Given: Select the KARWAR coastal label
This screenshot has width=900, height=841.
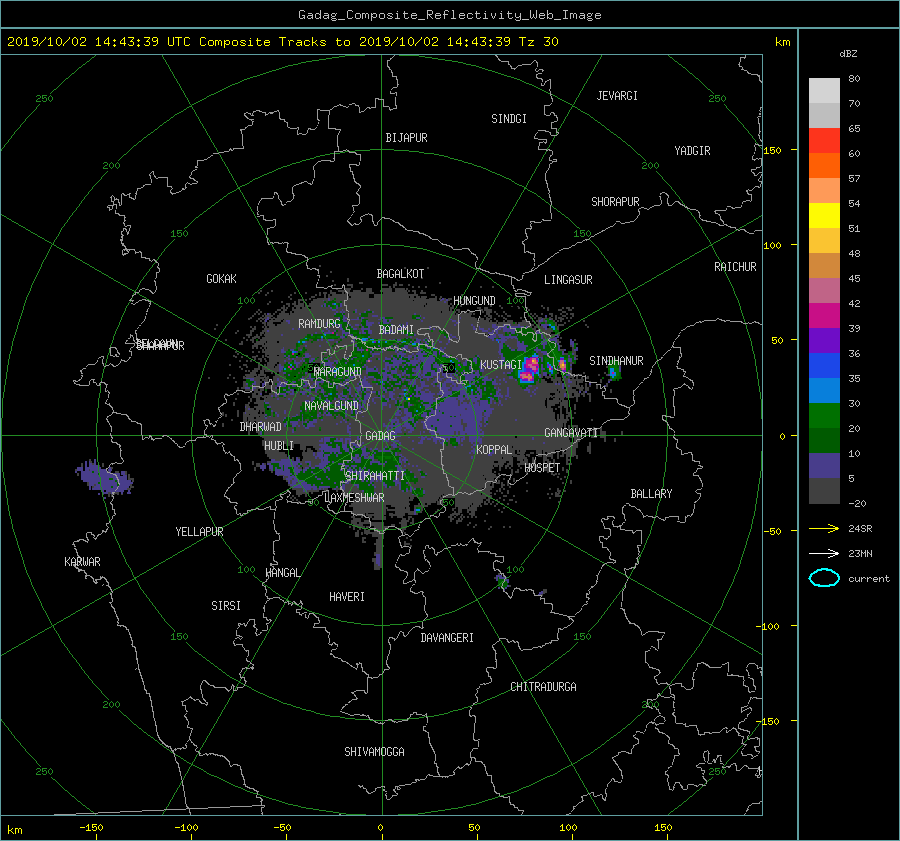Looking at the screenshot, I should click(x=82, y=561).
